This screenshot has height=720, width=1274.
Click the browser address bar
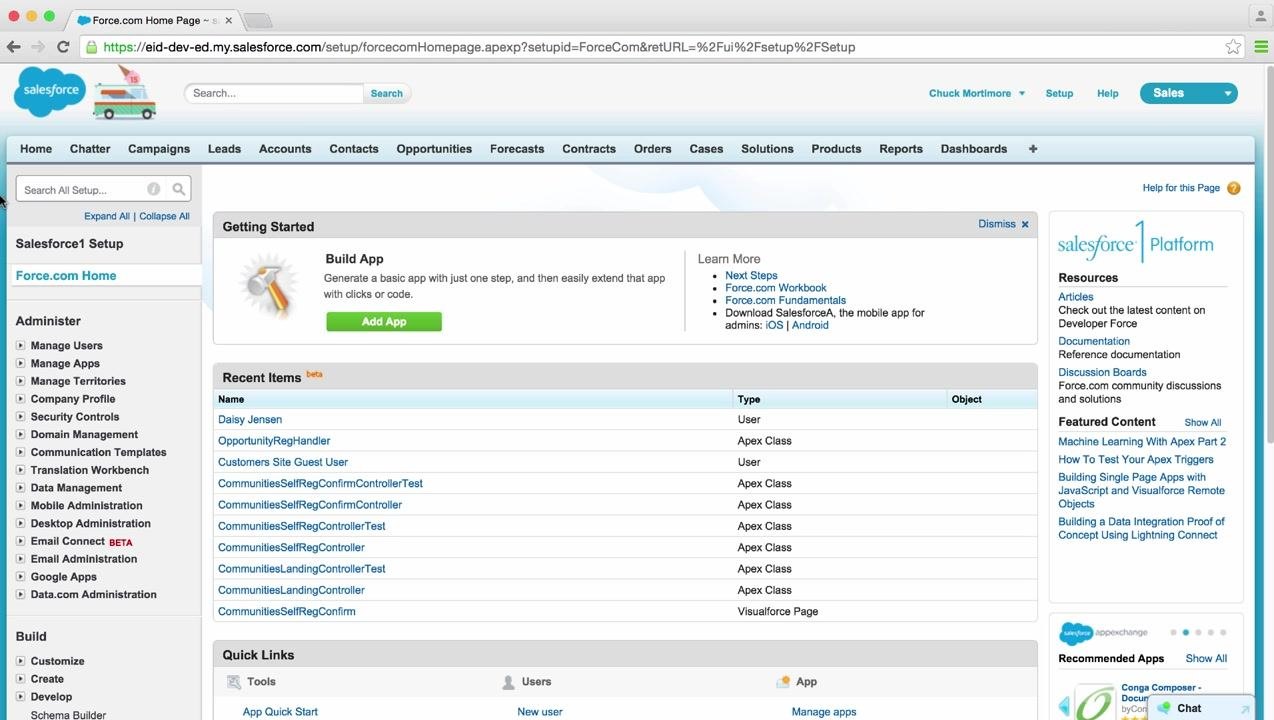660,47
